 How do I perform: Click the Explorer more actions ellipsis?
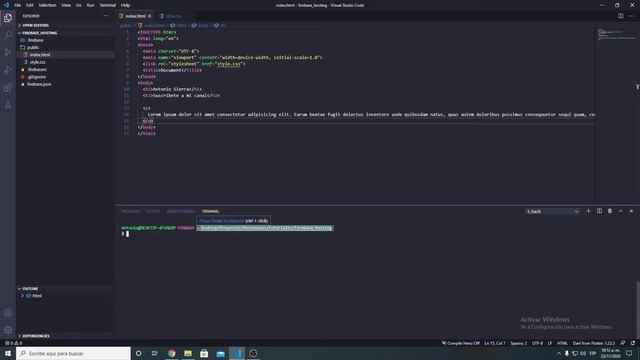tap(106, 16)
